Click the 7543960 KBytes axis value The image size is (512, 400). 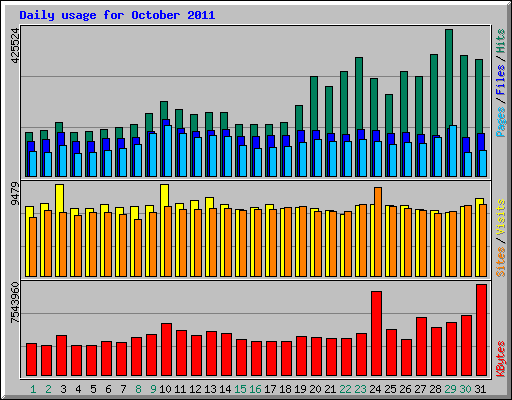tap(15, 303)
